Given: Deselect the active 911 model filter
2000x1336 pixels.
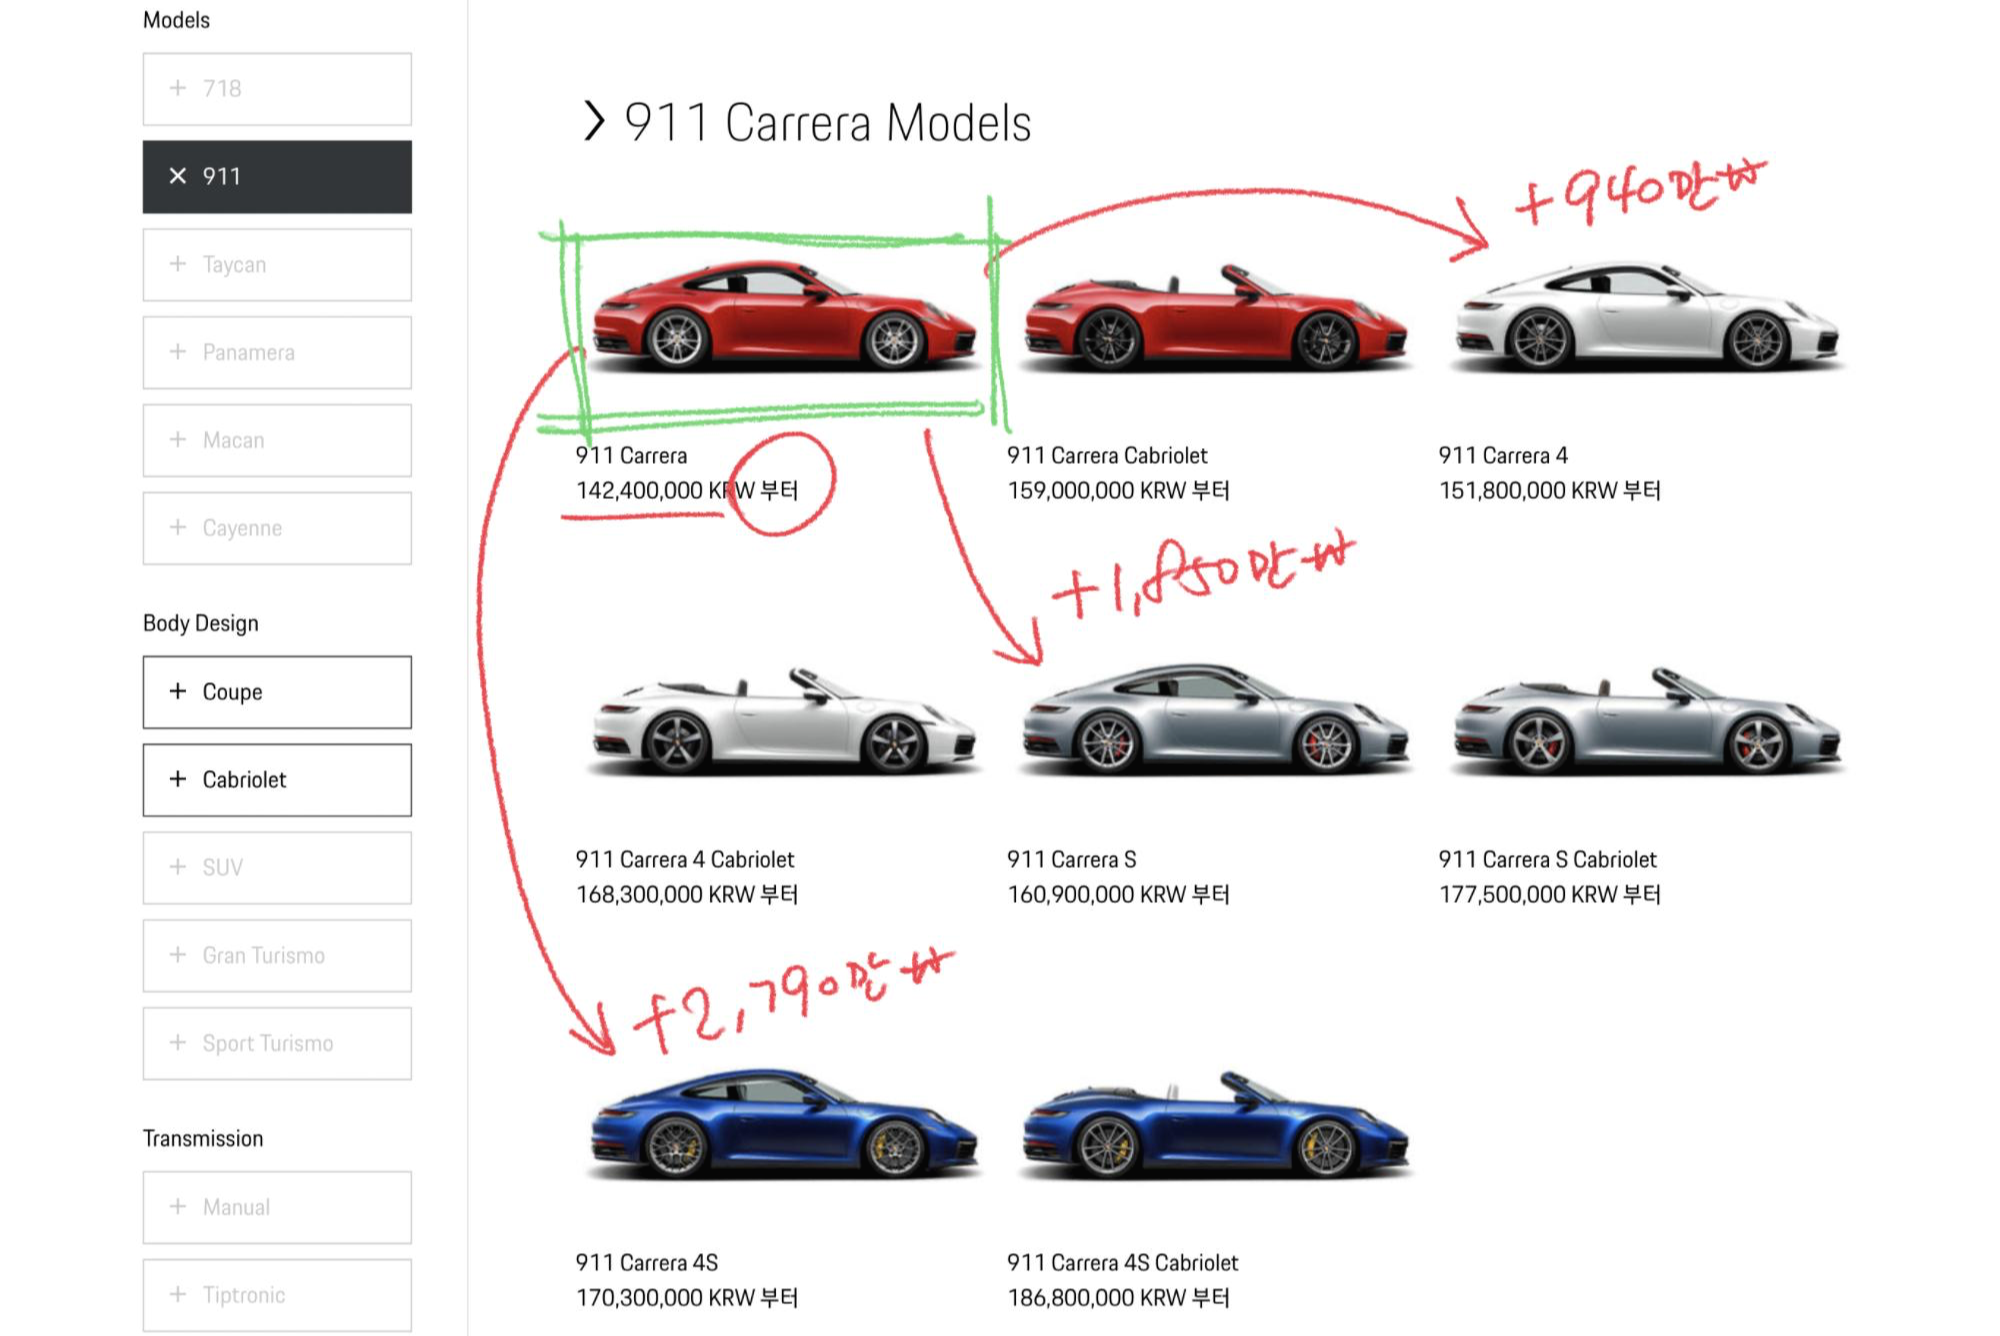Looking at the screenshot, I should 277,177.
